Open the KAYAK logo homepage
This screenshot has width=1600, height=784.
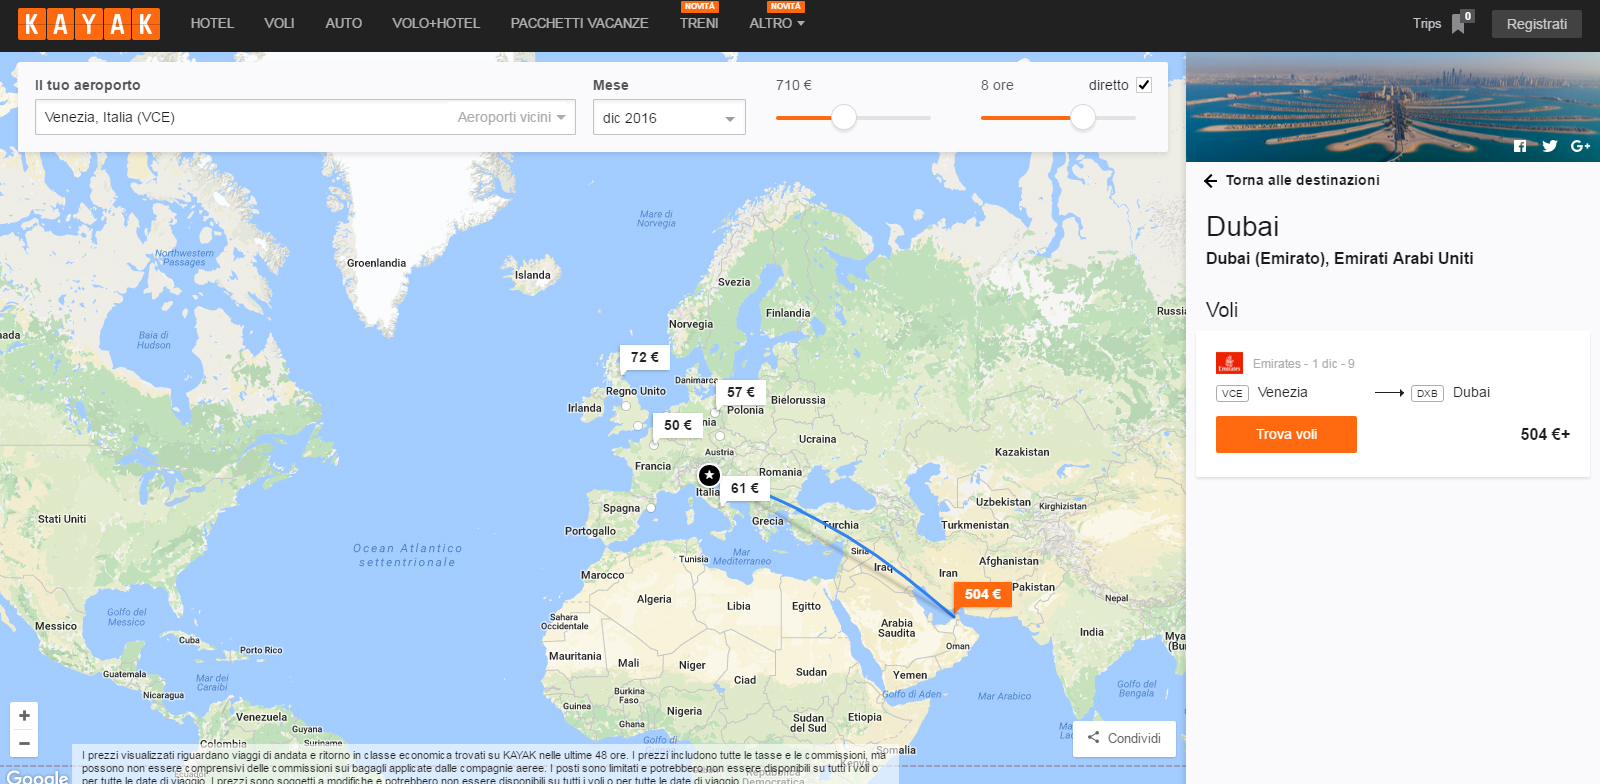pyautogui.click(x=89, y=24)
